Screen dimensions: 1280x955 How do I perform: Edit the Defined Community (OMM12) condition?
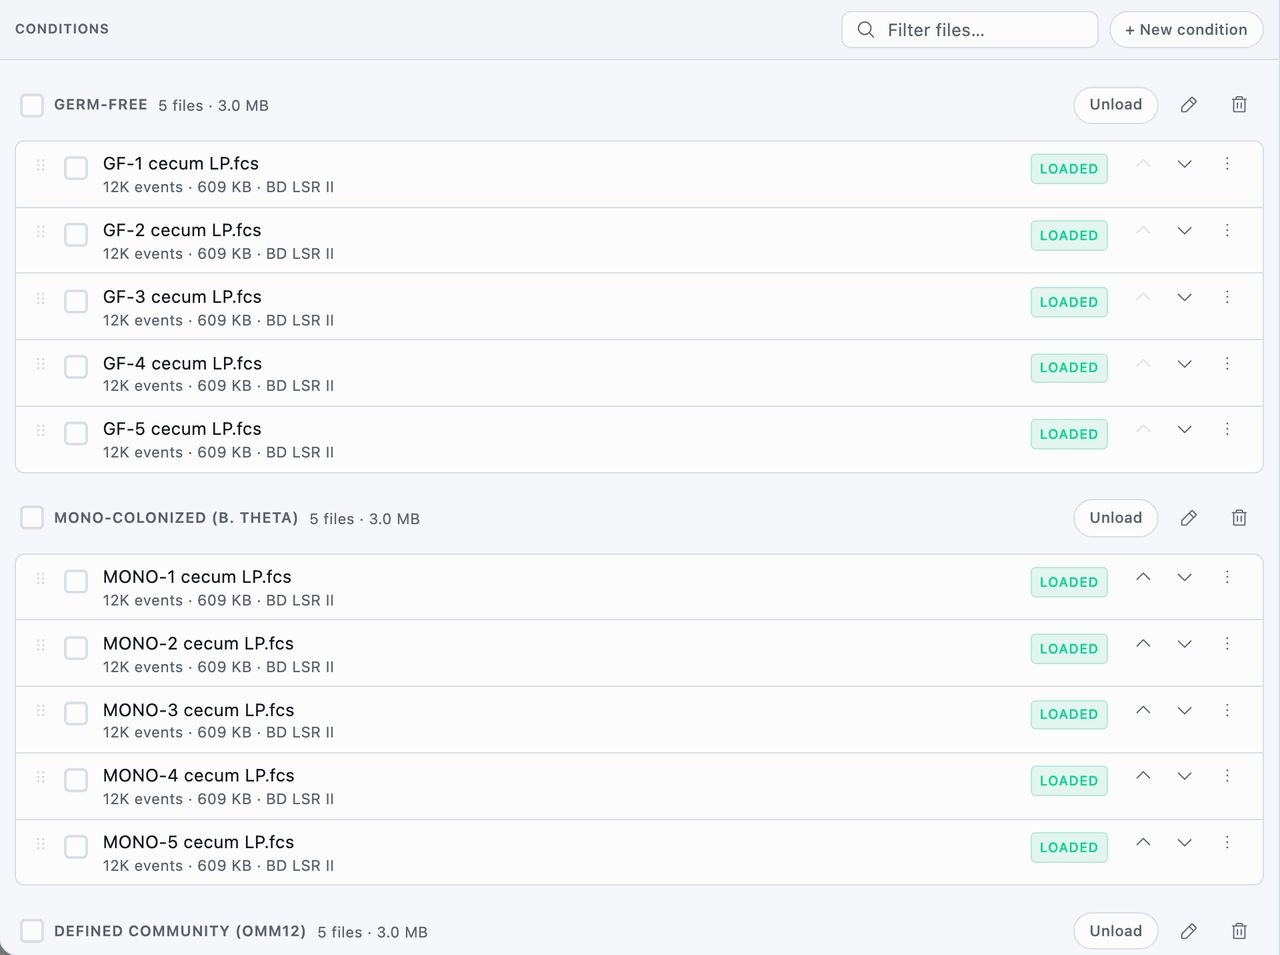point(1189,931)
